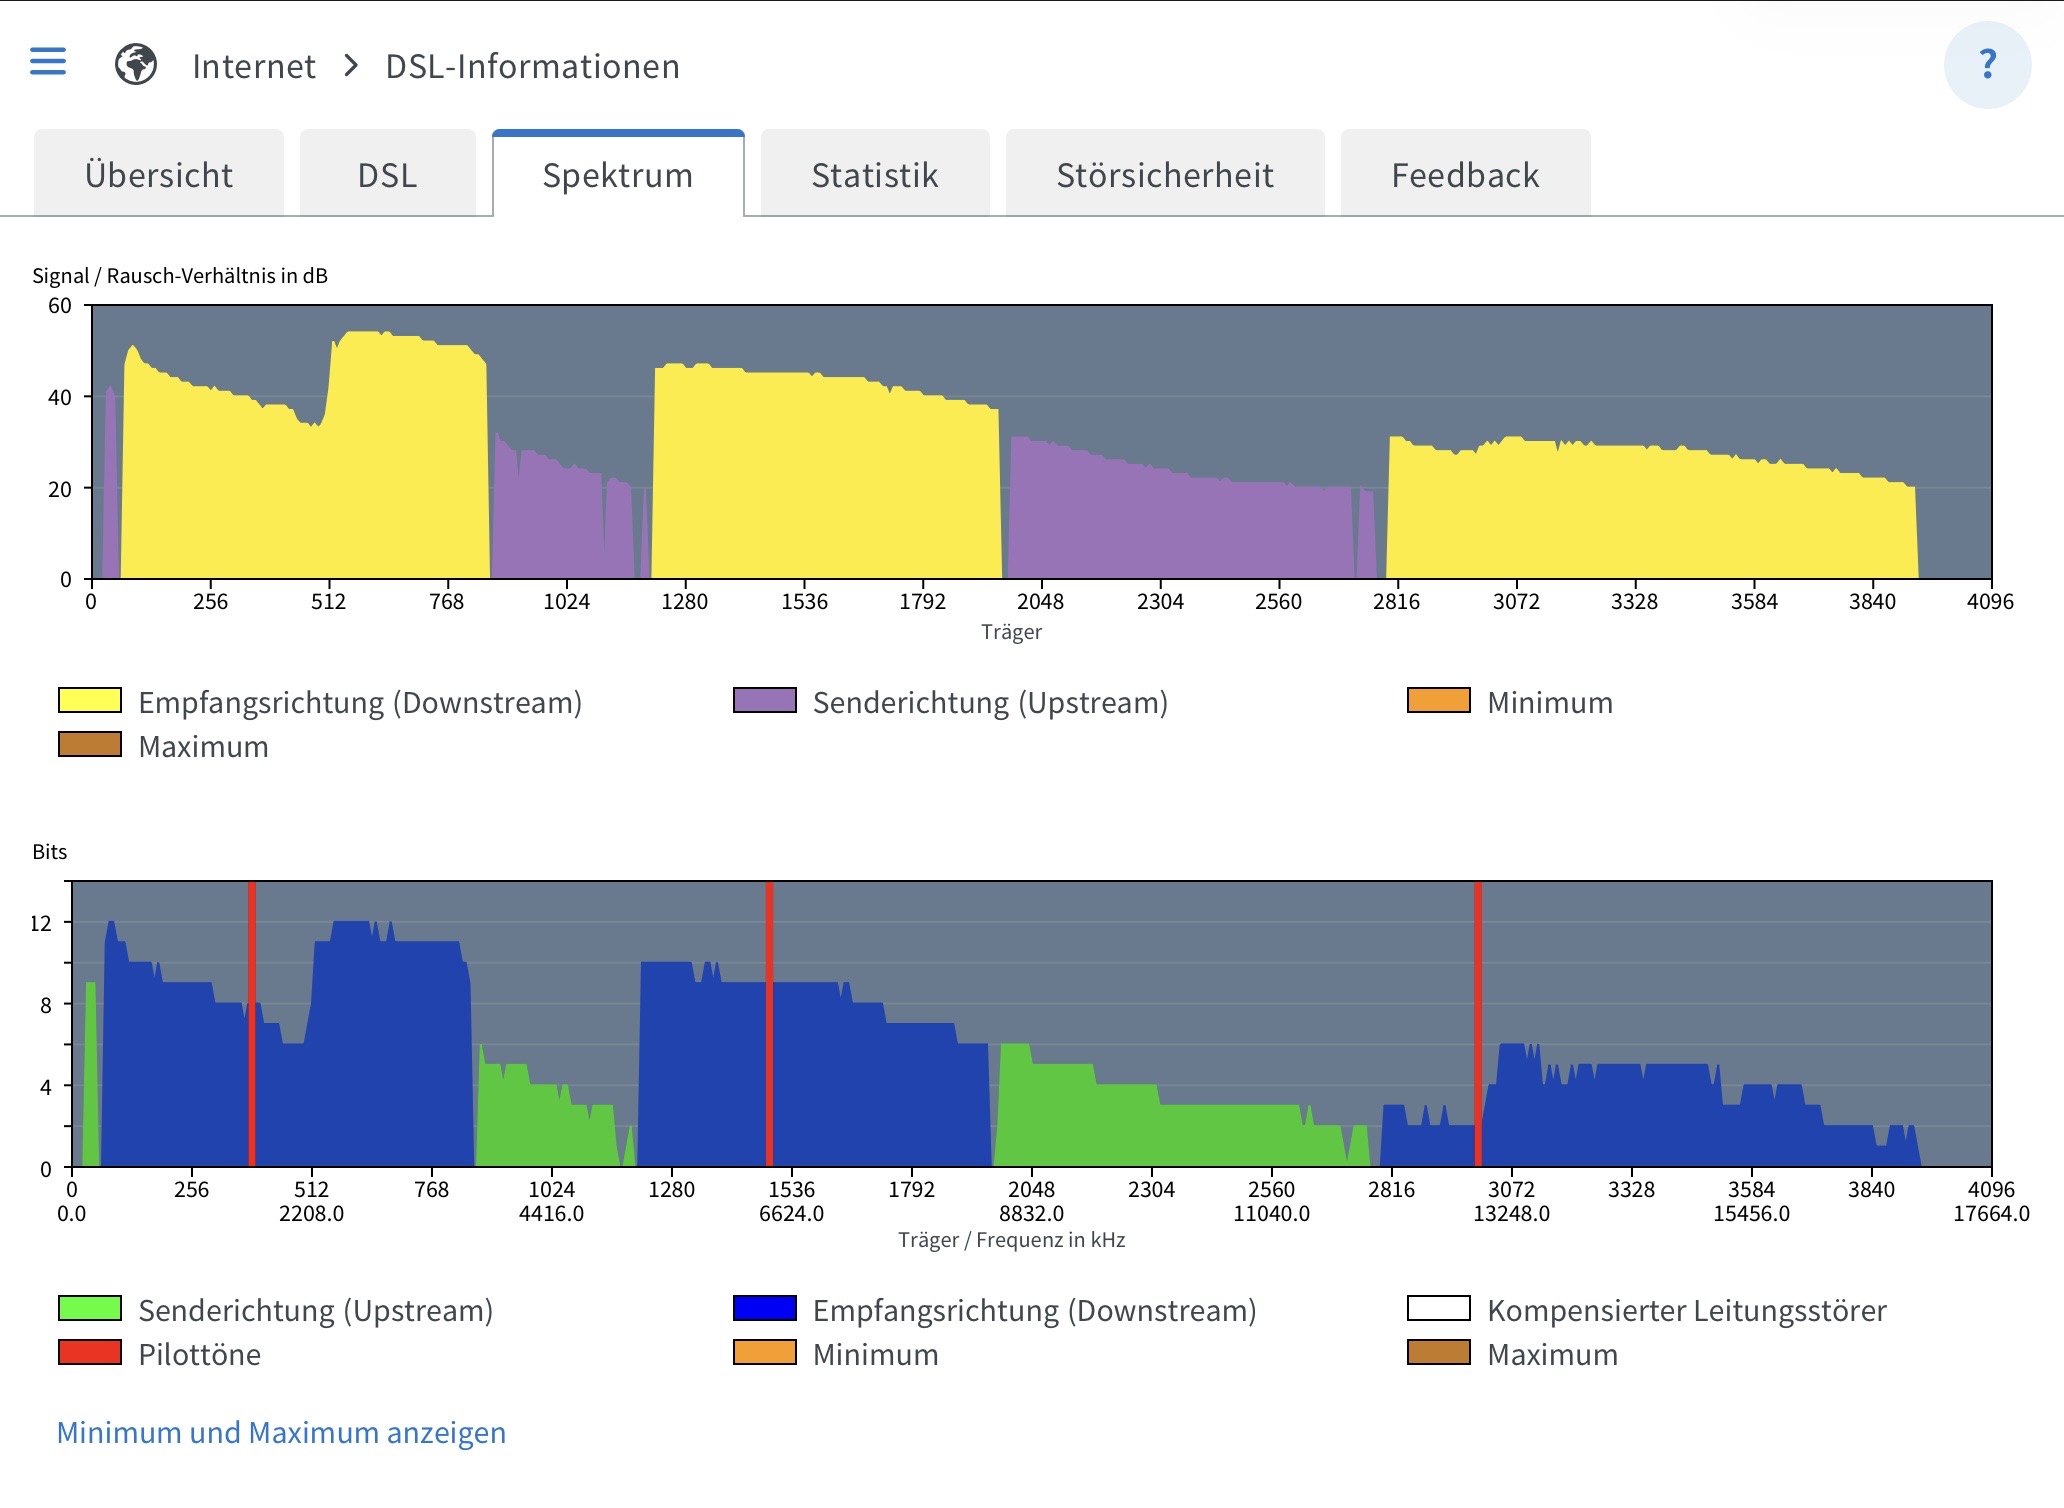Select the Spektrum tab
This screenshot has height=1508, width=2064.
point(618,175)
